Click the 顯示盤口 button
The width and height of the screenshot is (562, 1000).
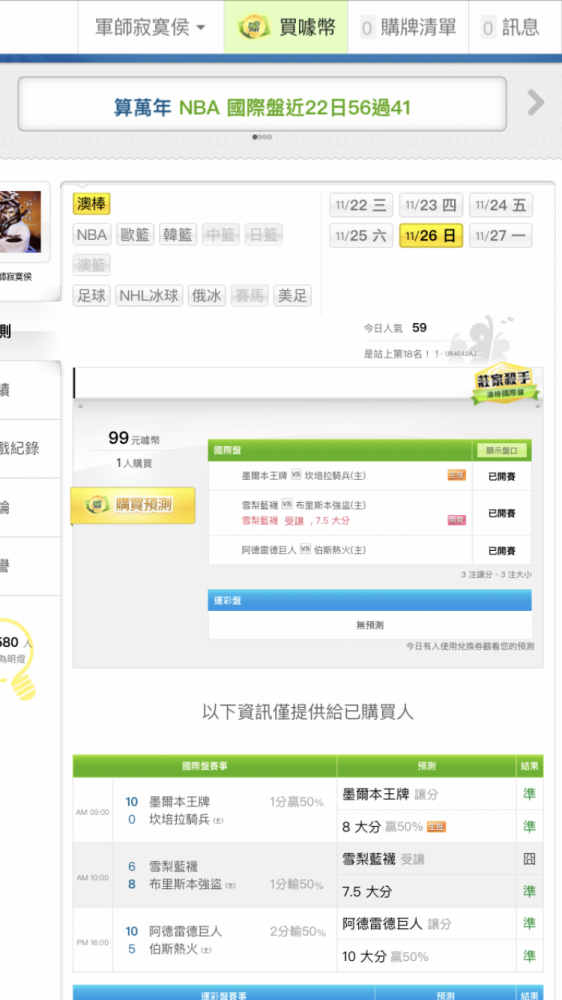coord(503,450)
